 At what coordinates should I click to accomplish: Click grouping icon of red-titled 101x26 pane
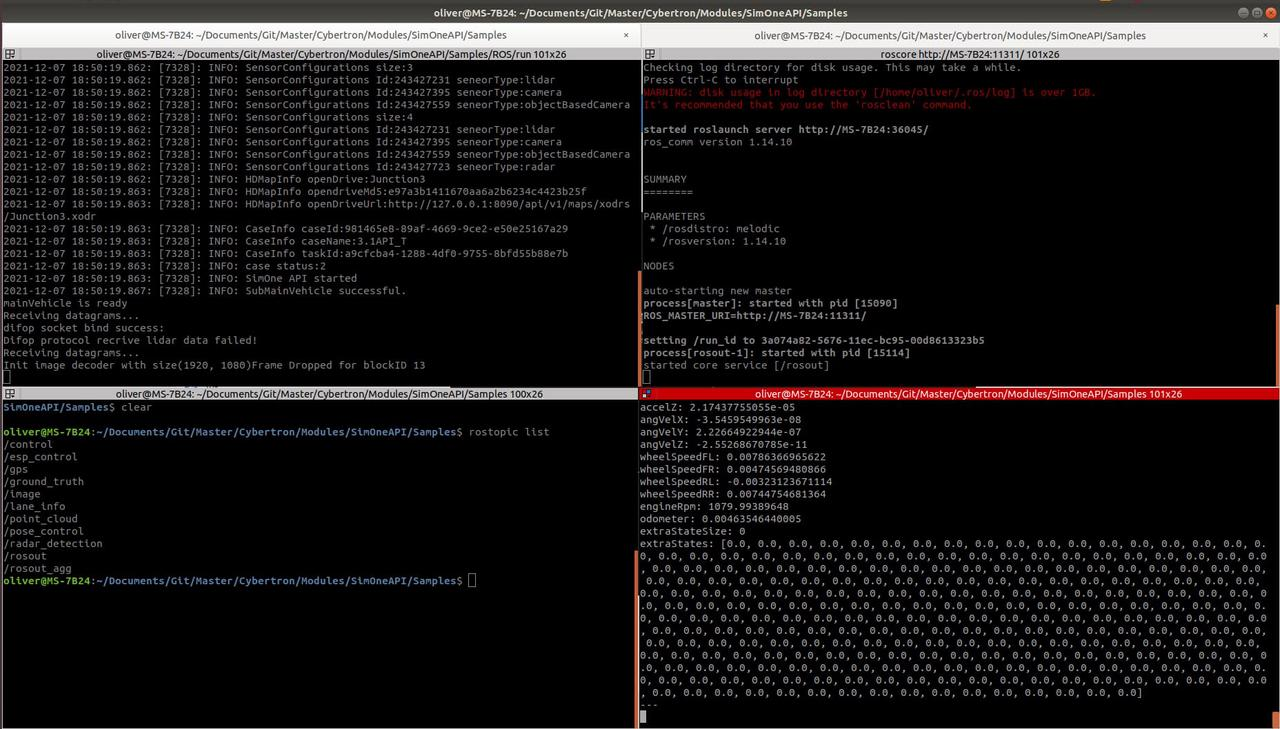649,394
